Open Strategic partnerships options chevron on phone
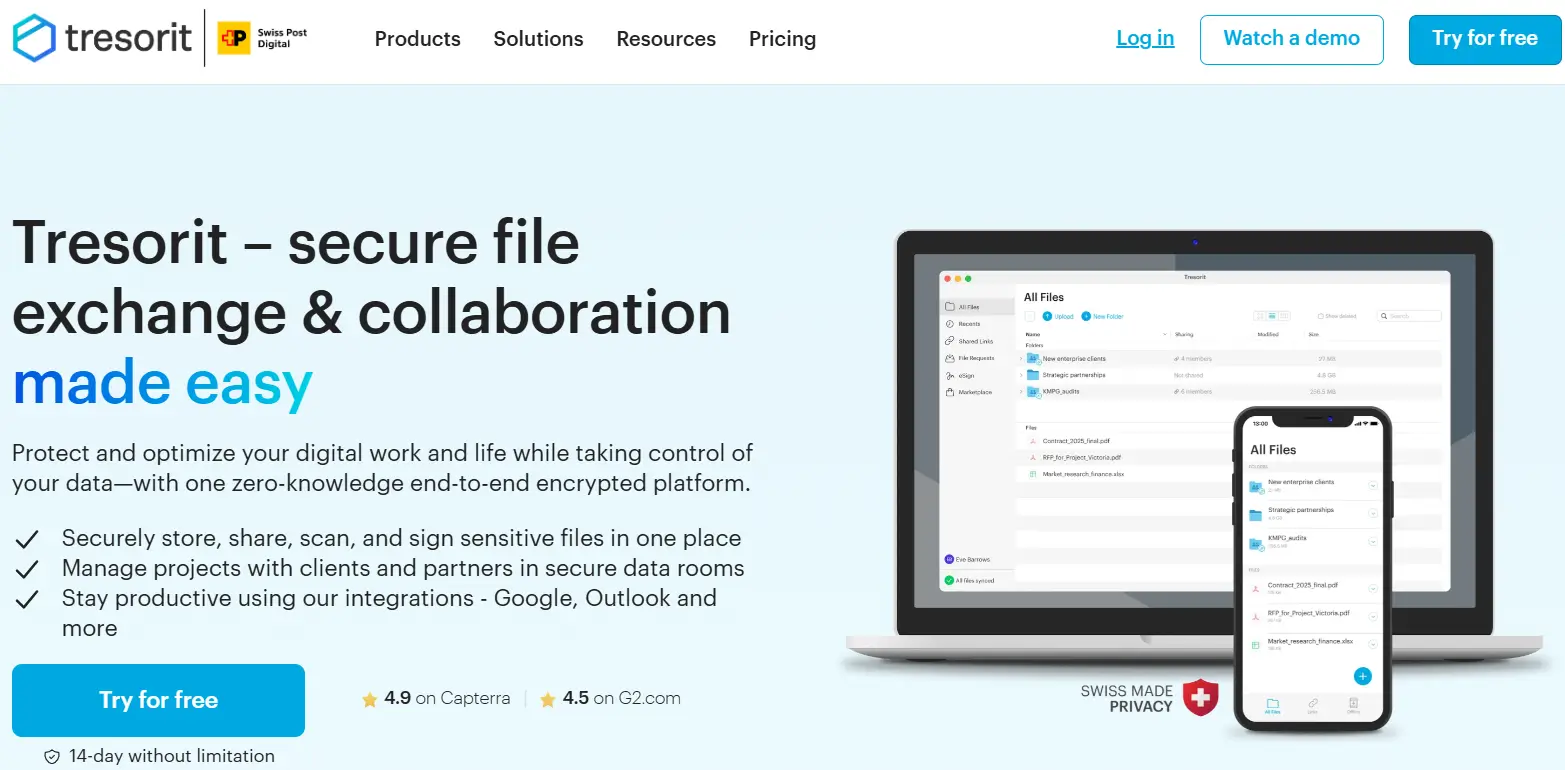This screenshot has height=770, width=1565. [x=1373, y=514]
